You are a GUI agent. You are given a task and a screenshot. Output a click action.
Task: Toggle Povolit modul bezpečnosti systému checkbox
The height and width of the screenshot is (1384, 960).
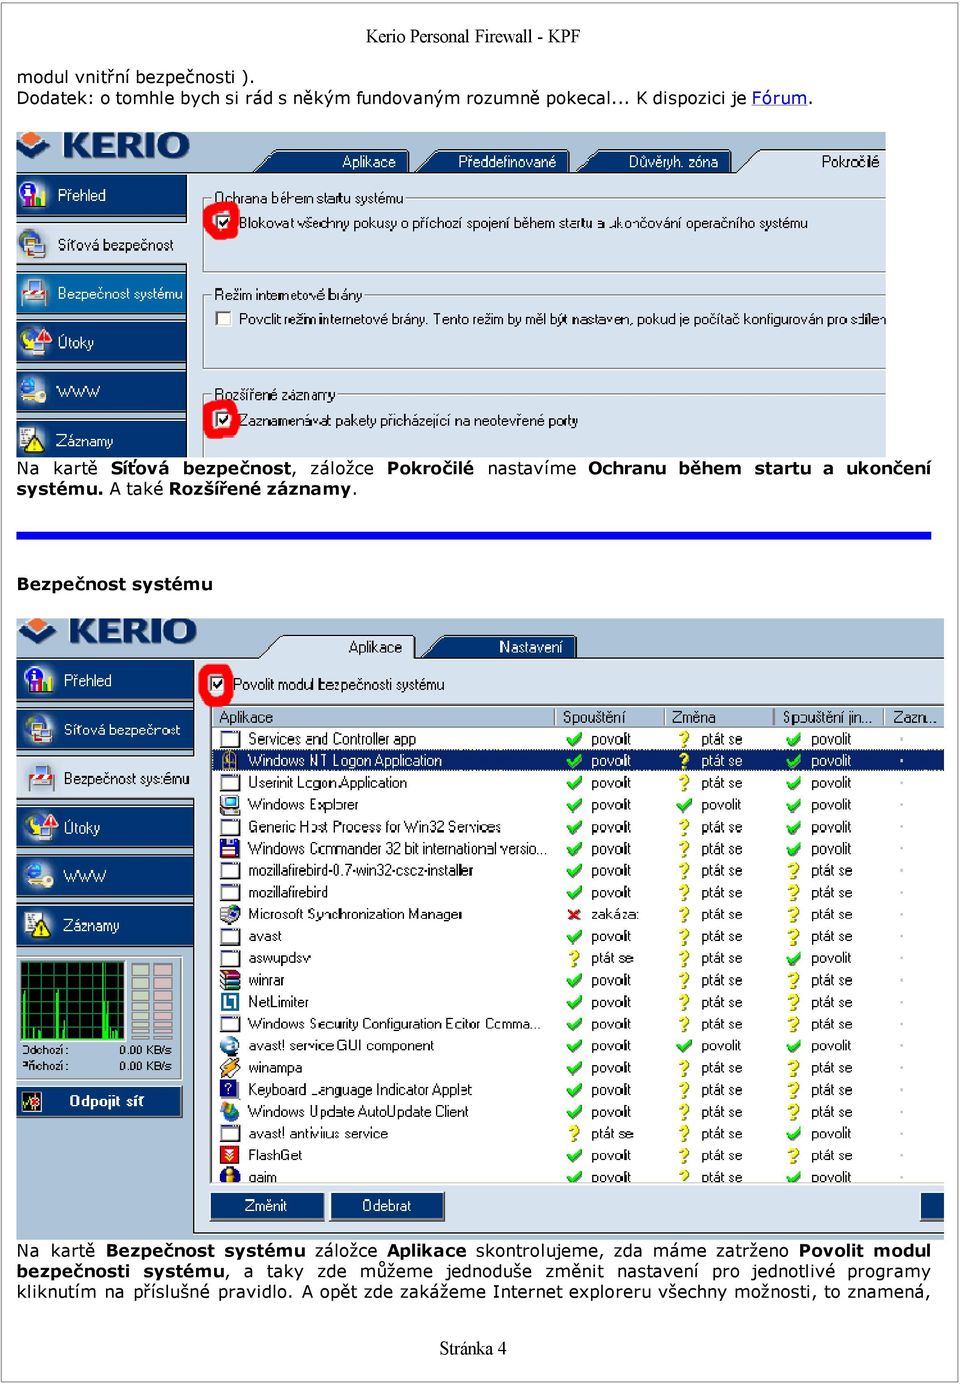[x=217, y=684]
